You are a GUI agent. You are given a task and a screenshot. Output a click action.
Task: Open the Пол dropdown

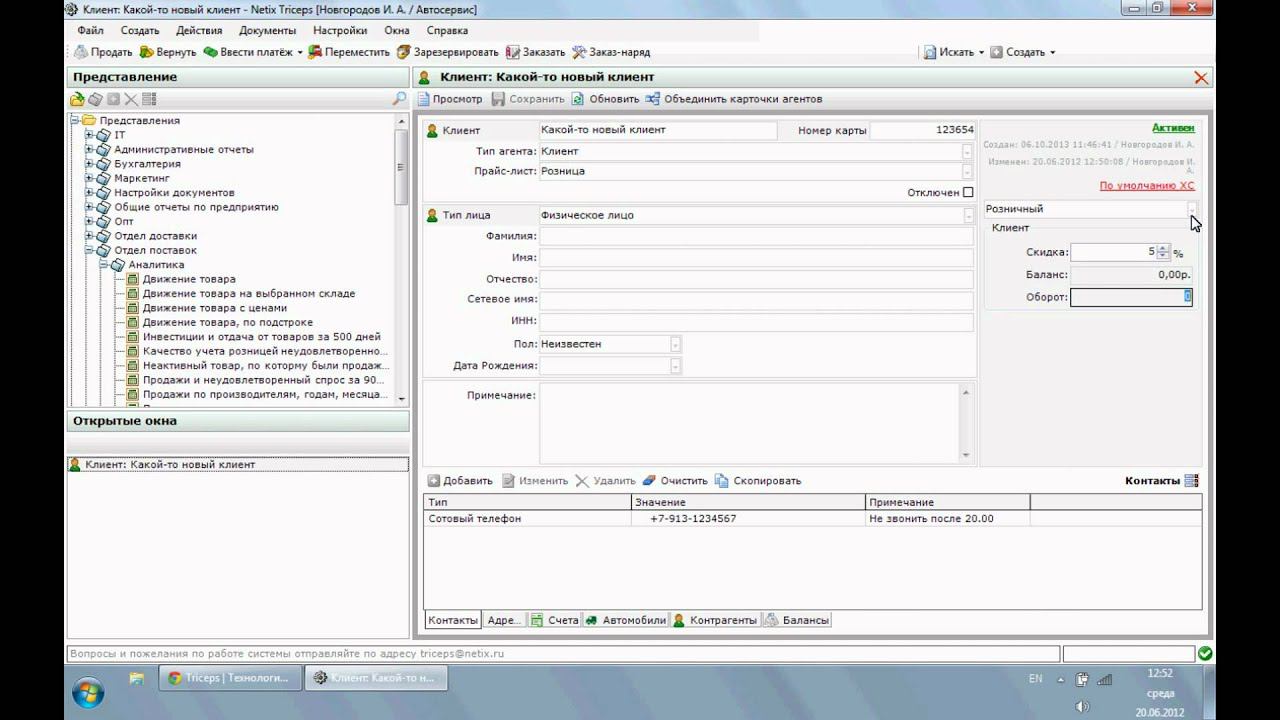coord(675,344)
